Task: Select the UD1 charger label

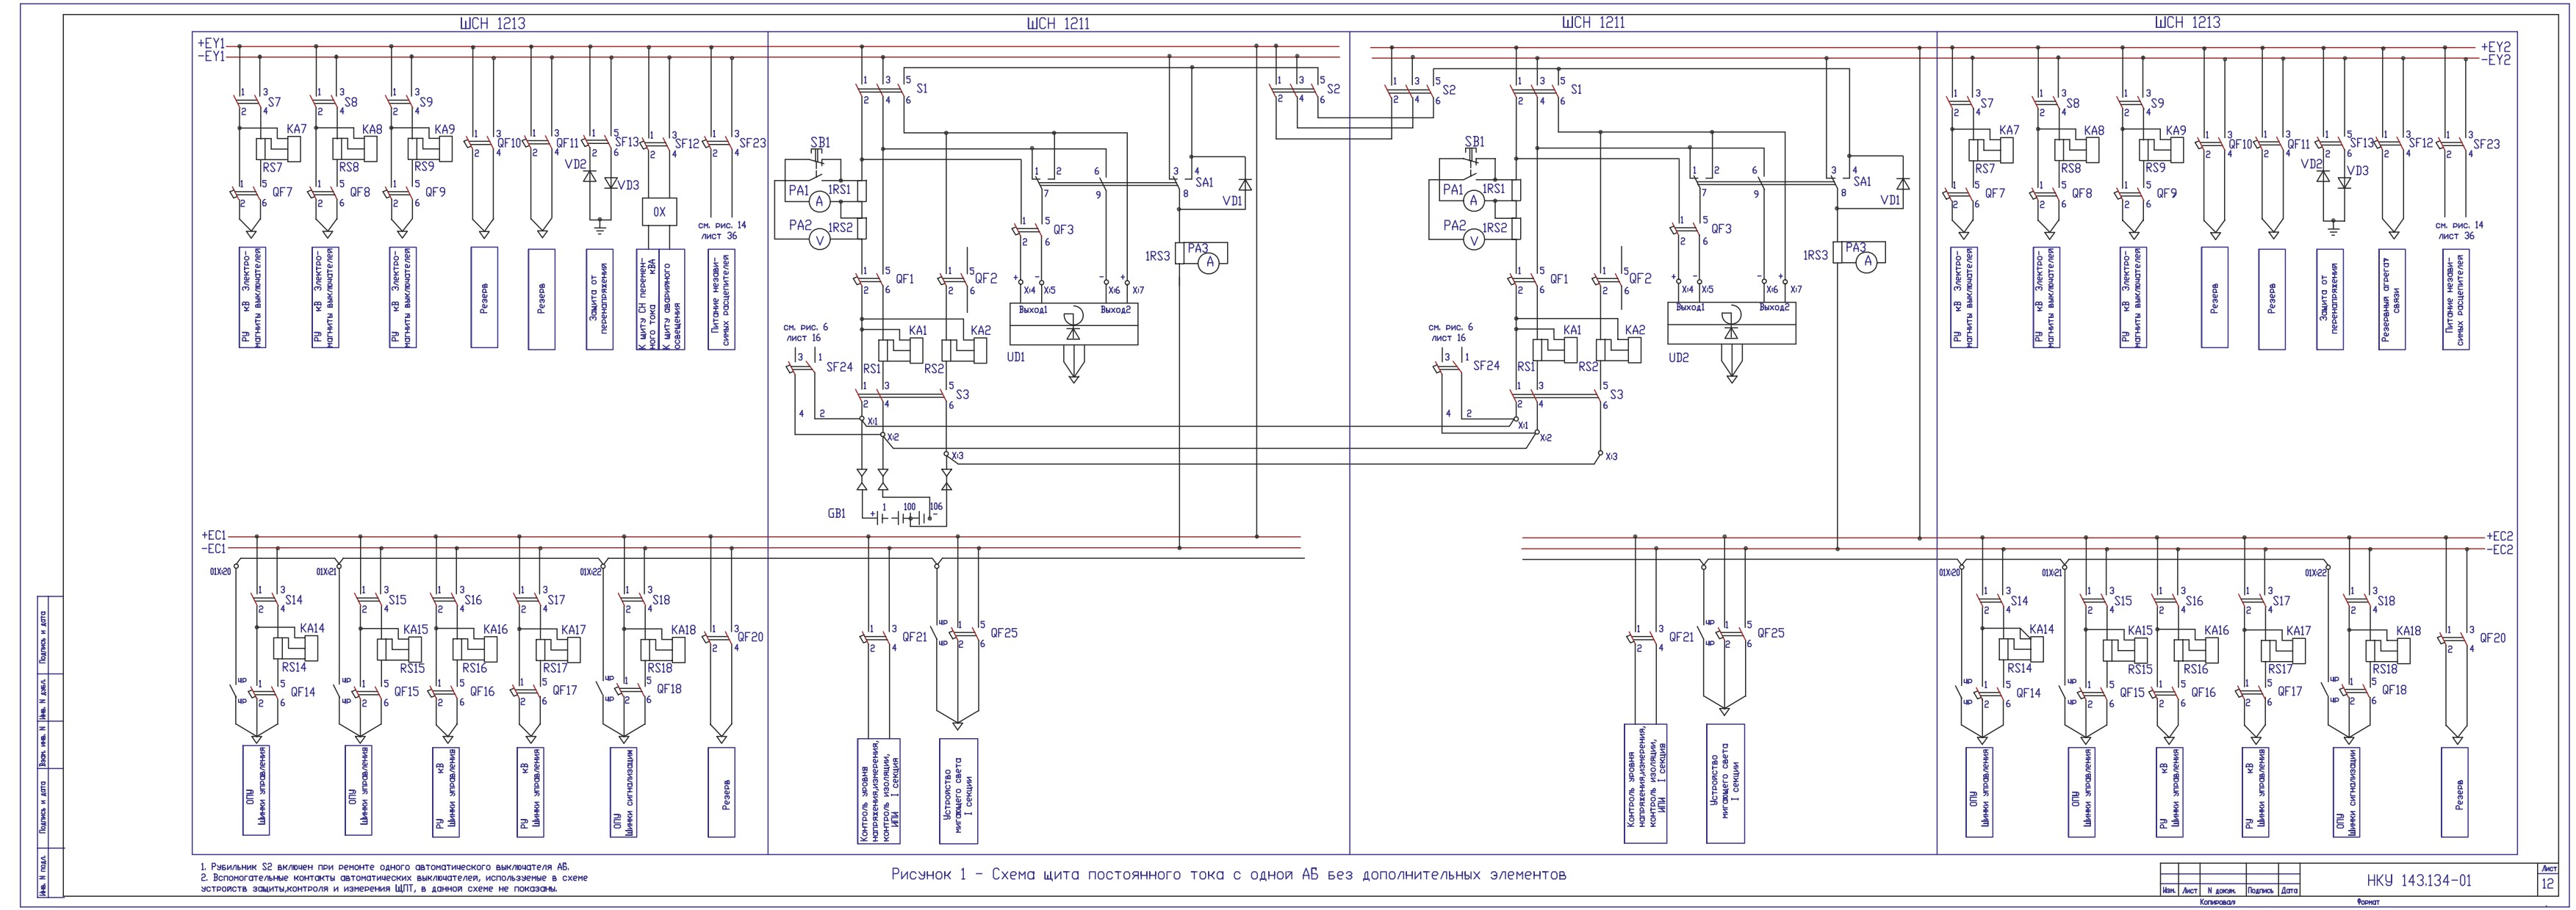Action: coord(1015,356)
